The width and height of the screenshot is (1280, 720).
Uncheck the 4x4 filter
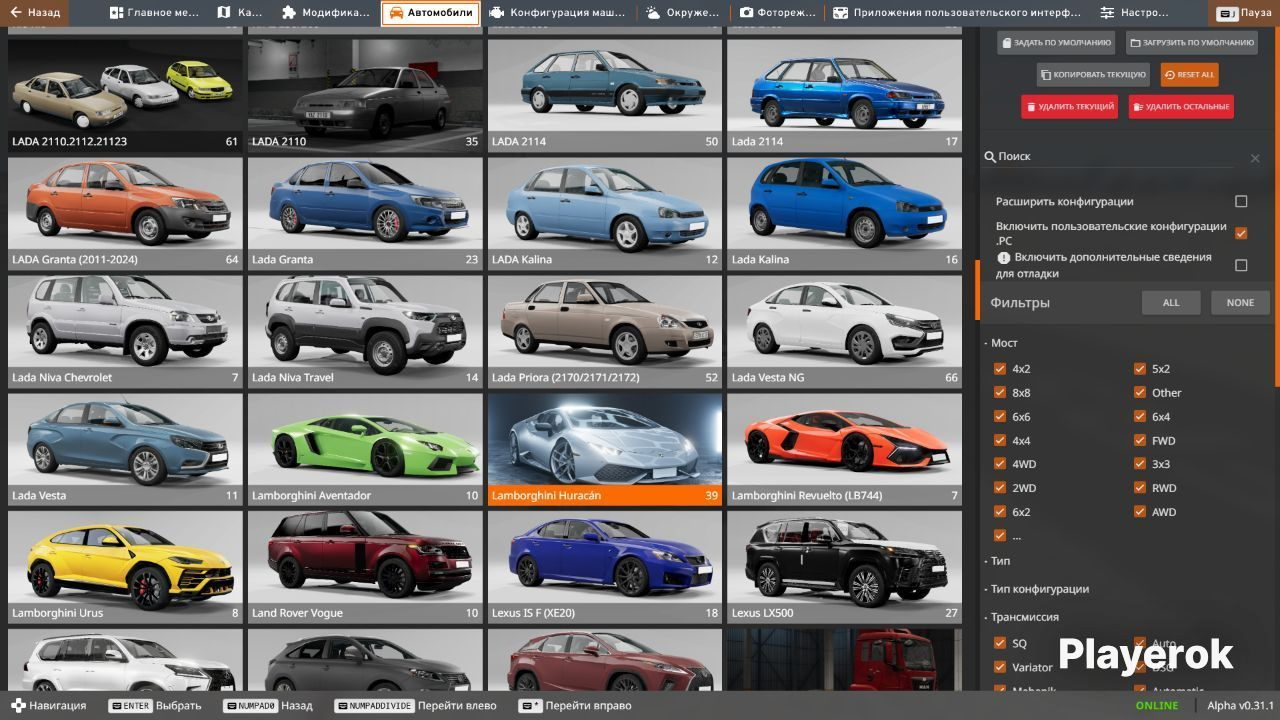click(1000, 441)
